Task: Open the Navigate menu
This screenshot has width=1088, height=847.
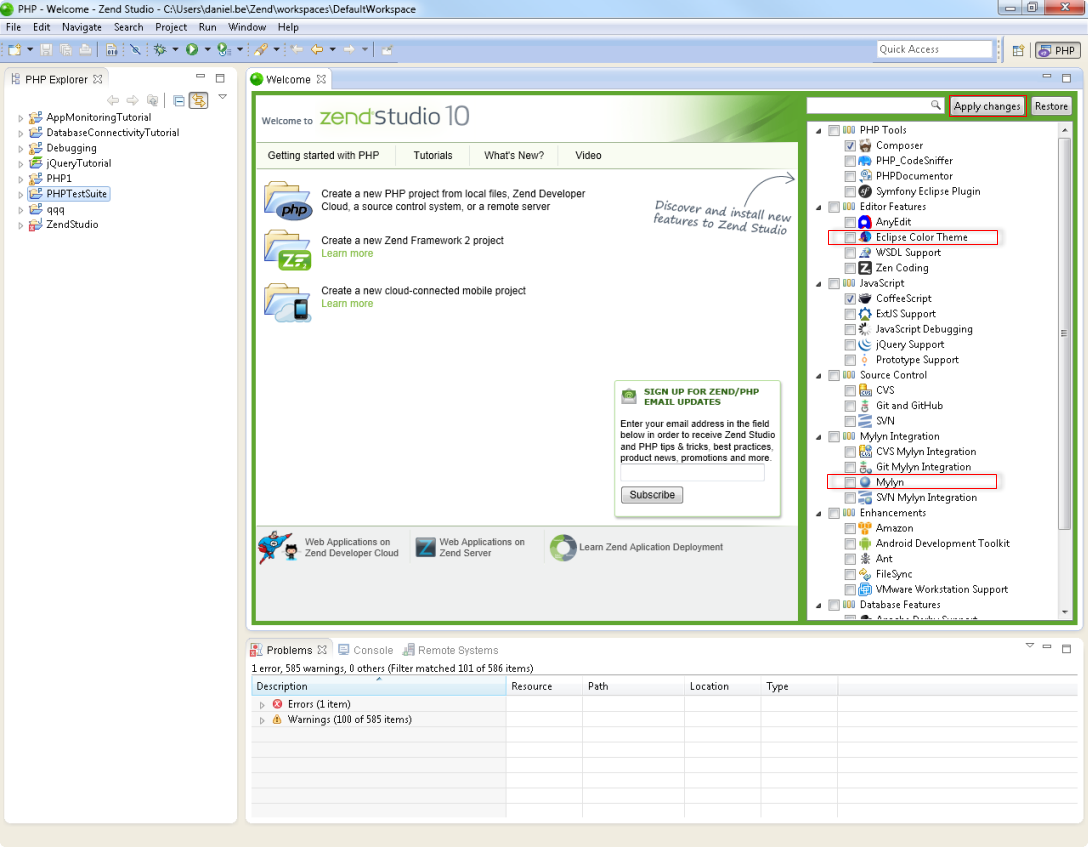Action: 82,27
